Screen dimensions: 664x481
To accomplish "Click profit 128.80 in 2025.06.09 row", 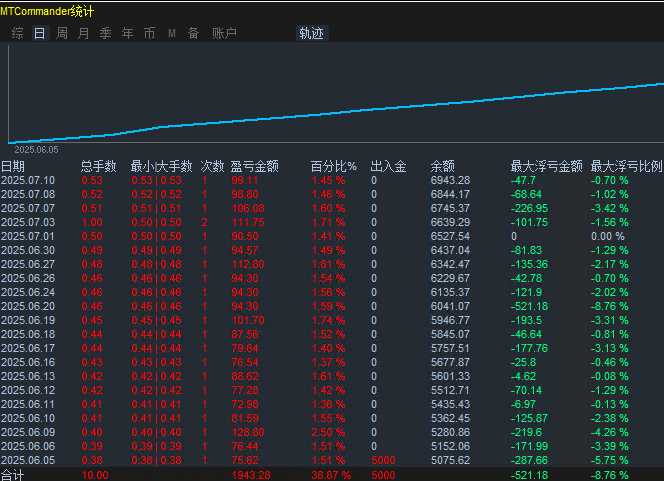I will tap(248, 432).
